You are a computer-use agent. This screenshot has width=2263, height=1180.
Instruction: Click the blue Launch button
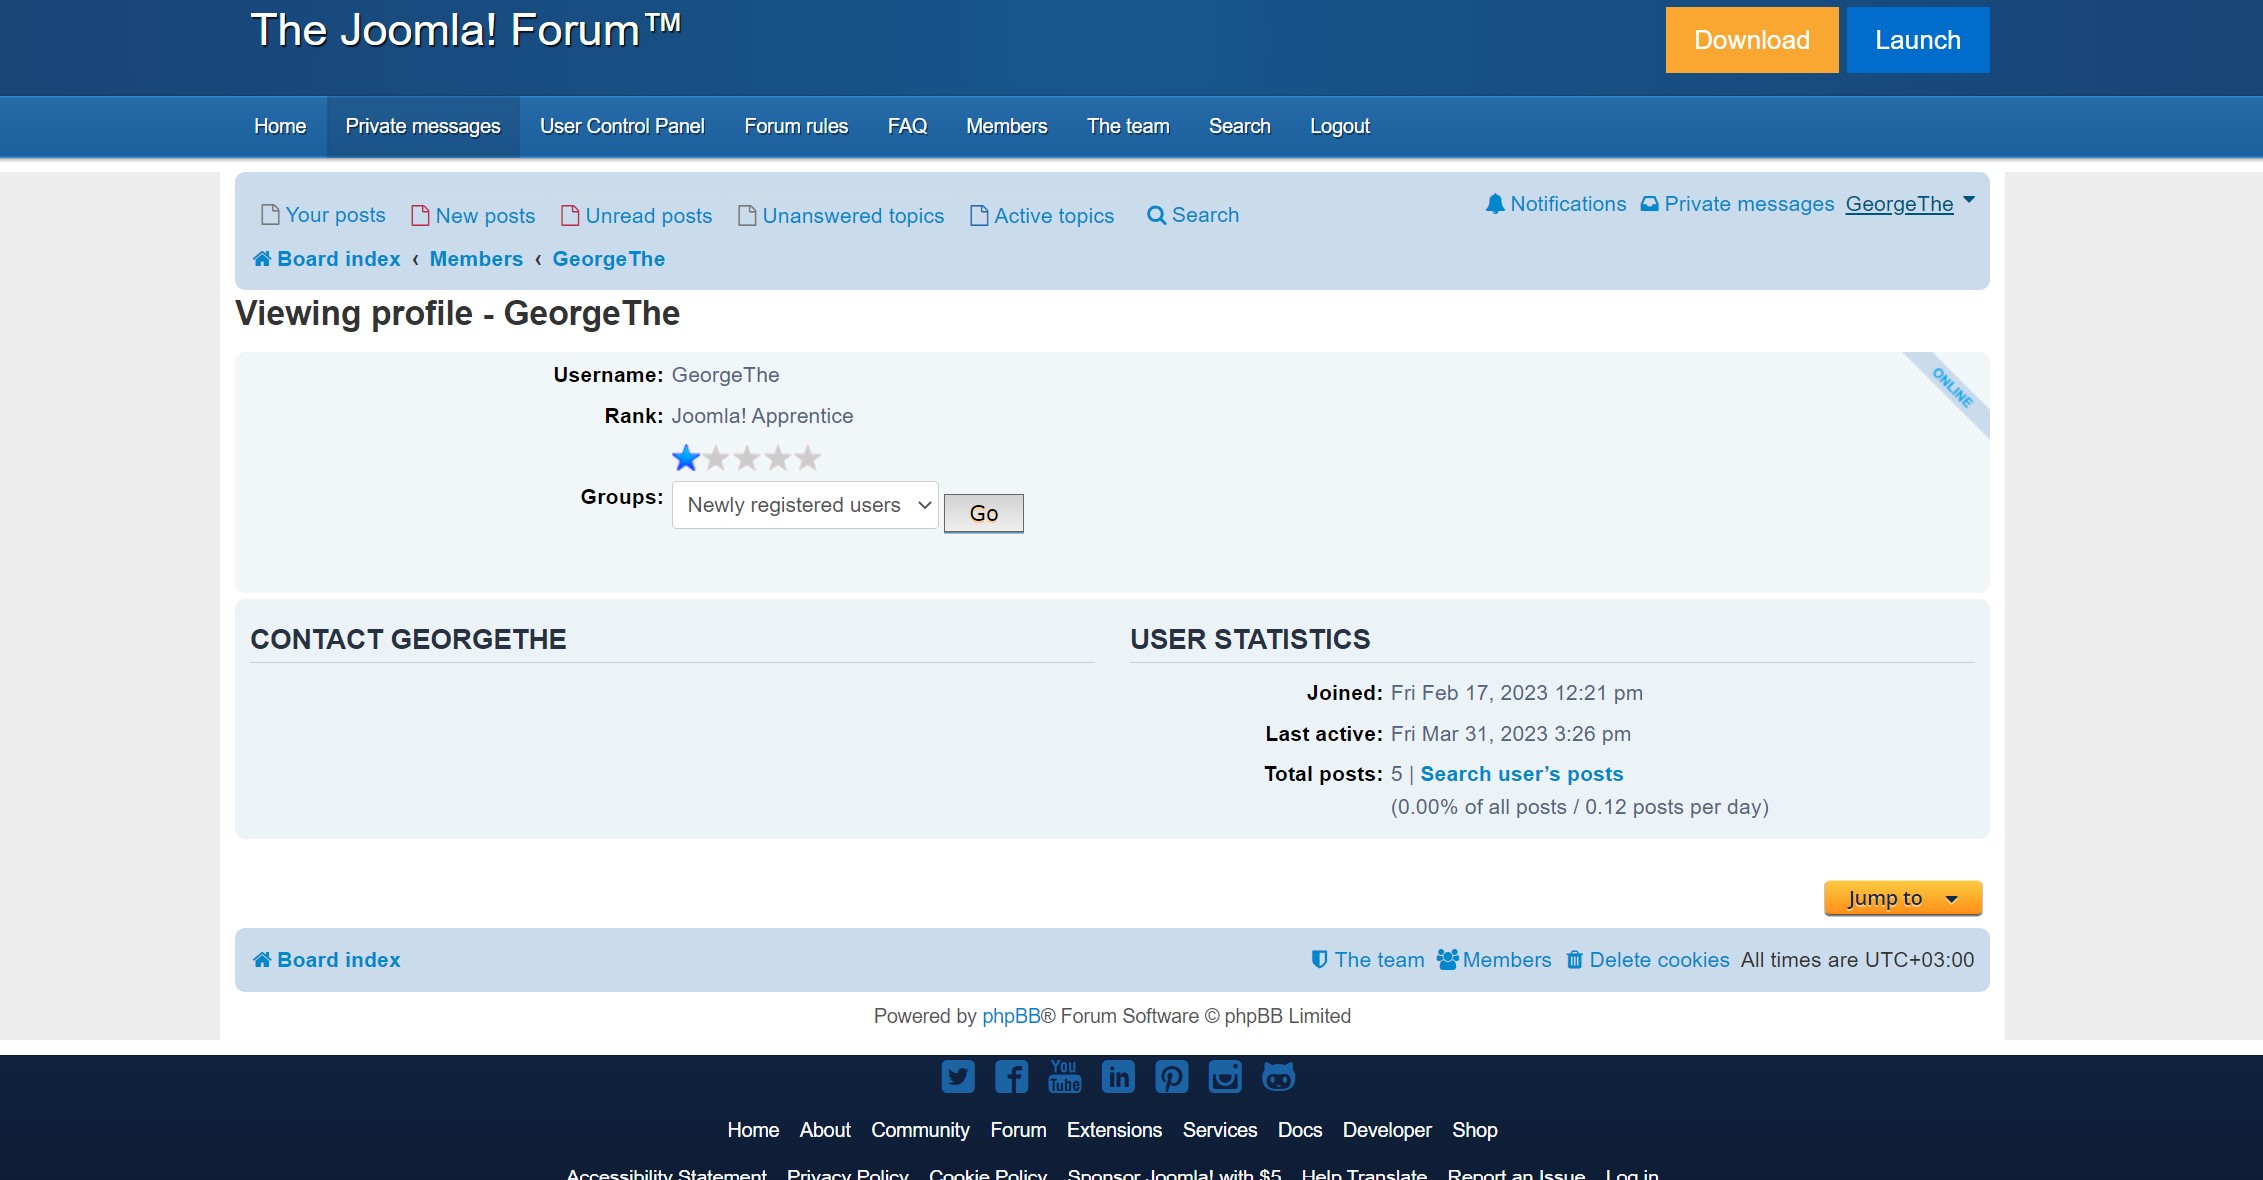[x=1918, y=40]
